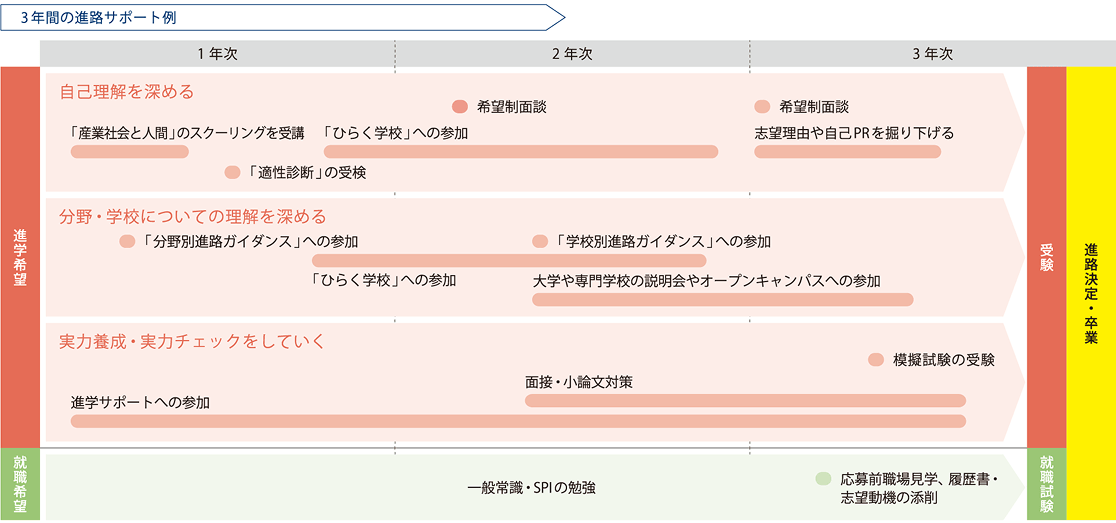This screenshot has width=1116, height=523.
Task: Click the 面接・小論文対策 label
Action: click(579, 382)
